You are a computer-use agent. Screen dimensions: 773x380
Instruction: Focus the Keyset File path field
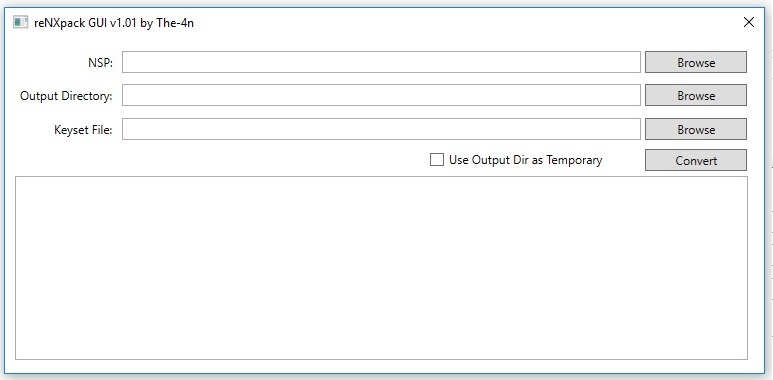381,129
